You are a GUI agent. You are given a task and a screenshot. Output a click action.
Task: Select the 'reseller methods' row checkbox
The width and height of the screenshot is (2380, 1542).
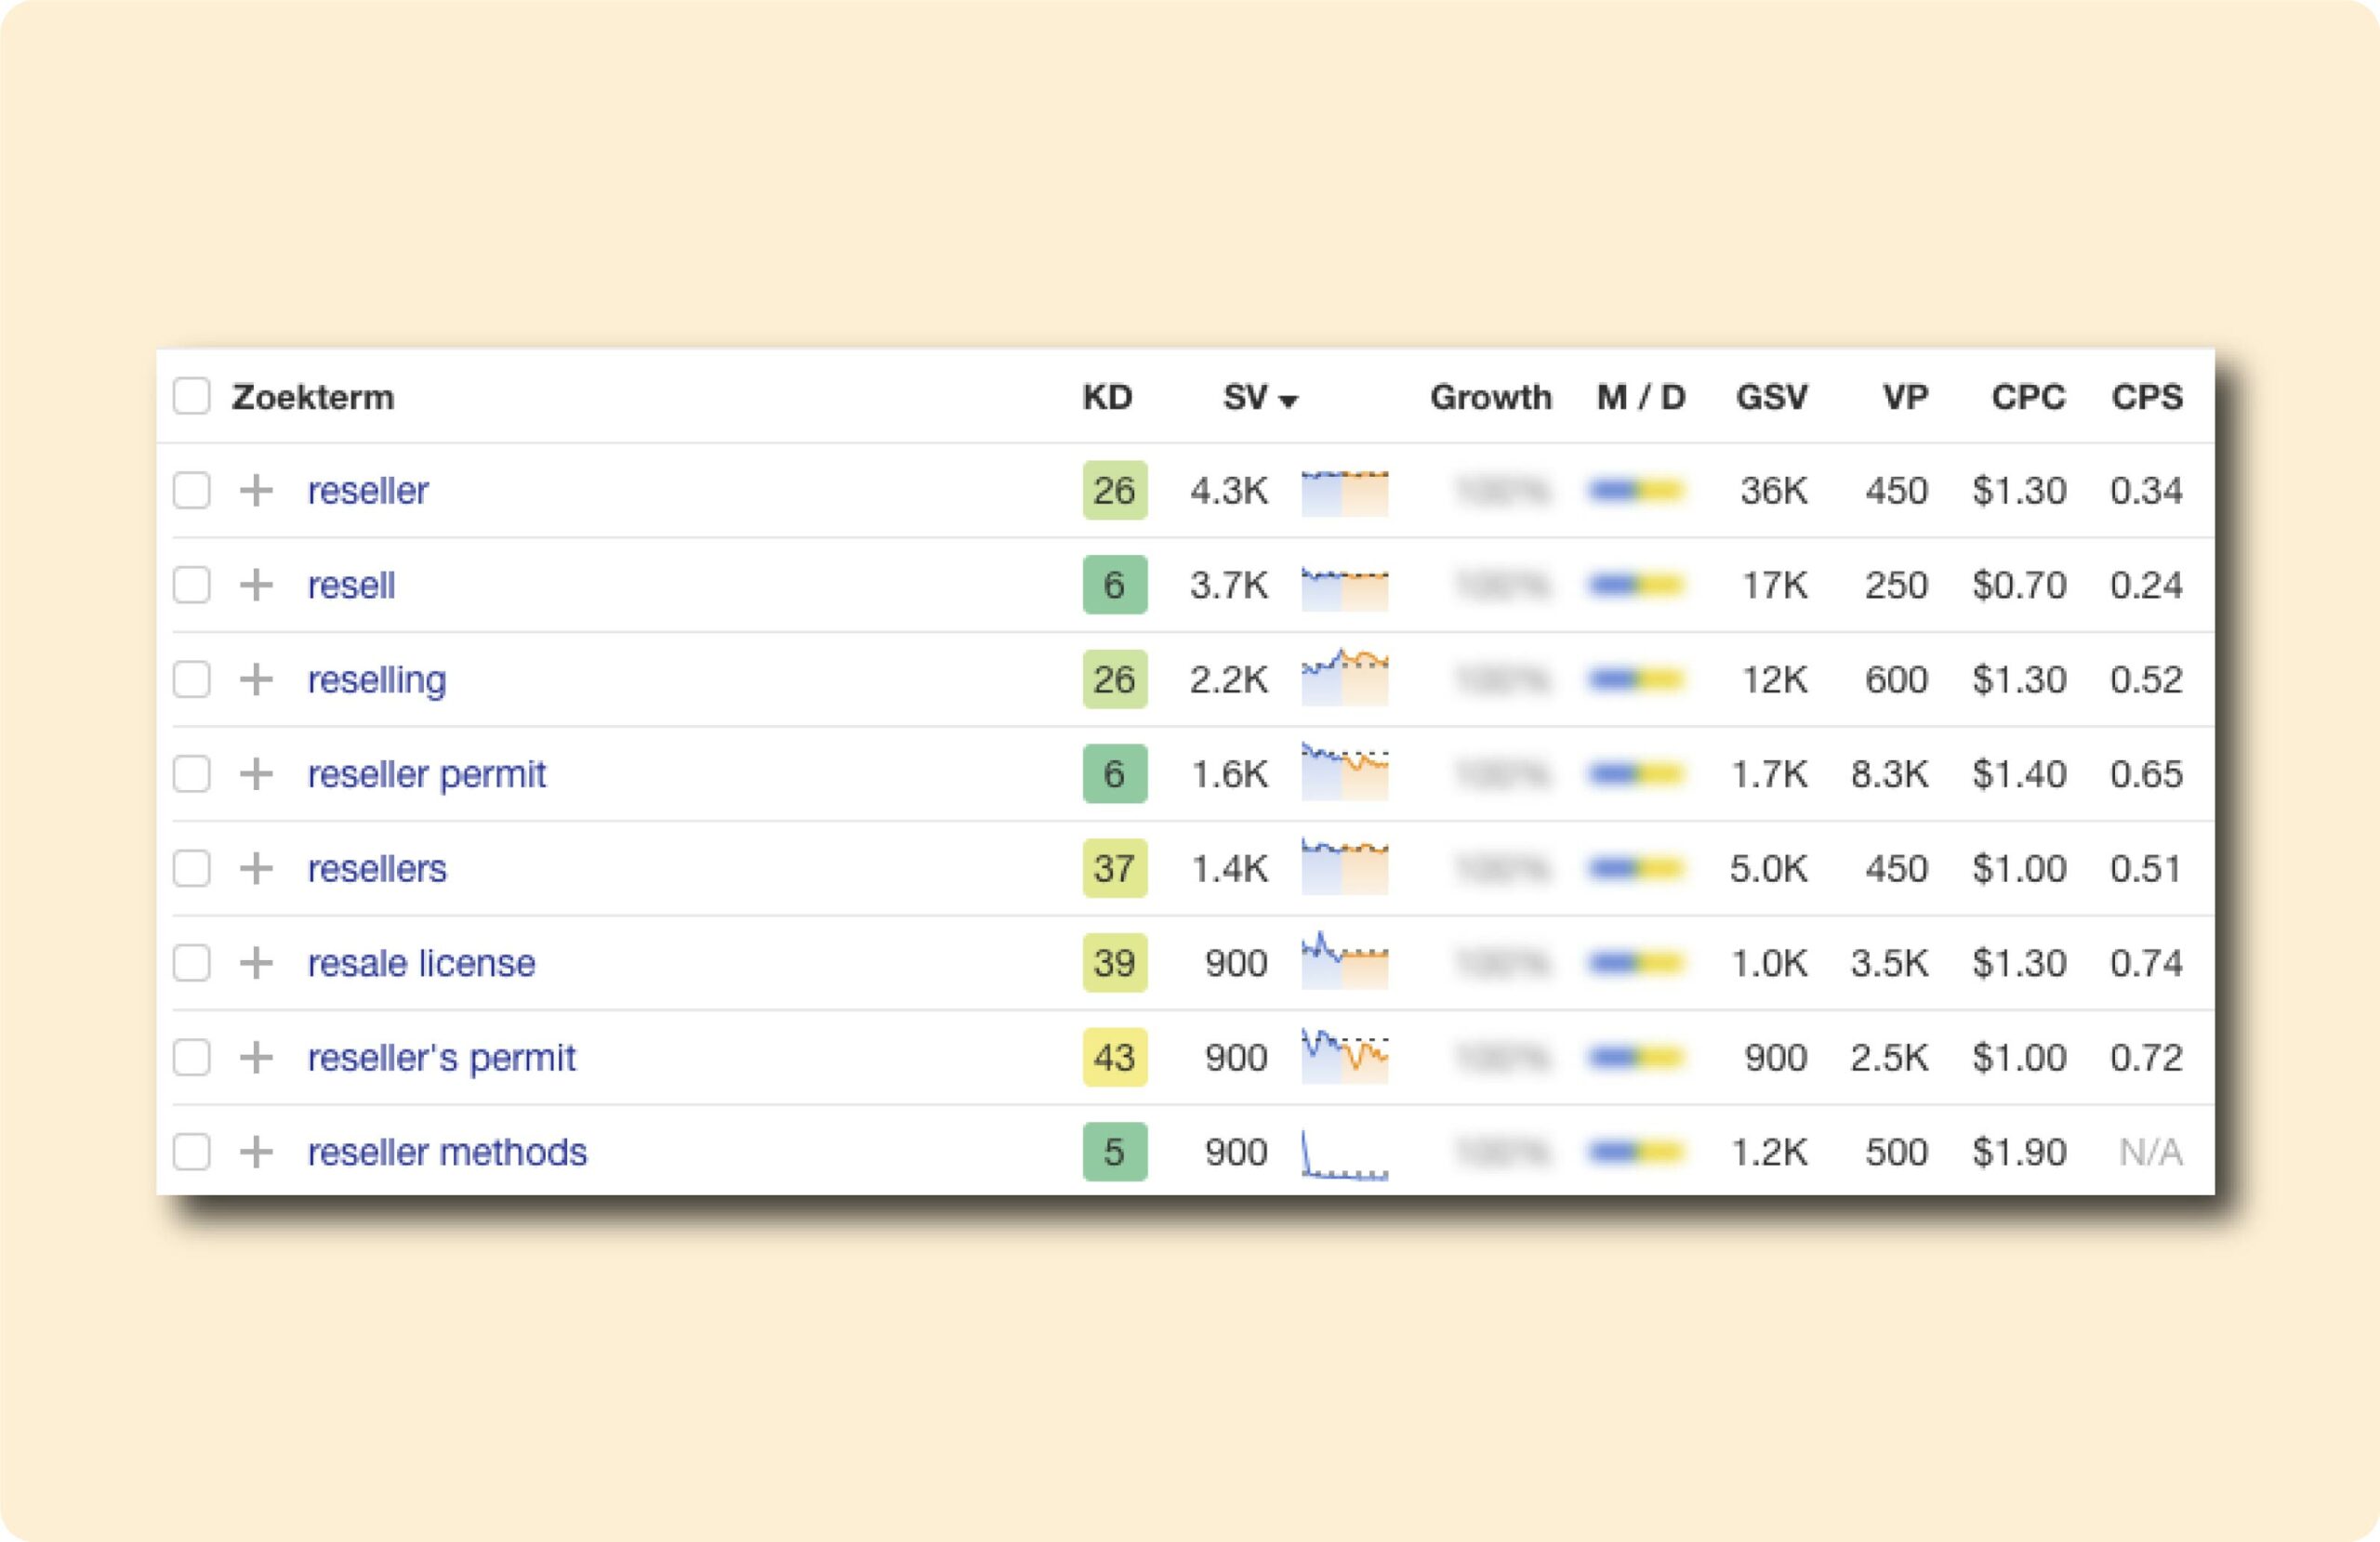[x=191, y=1152]
